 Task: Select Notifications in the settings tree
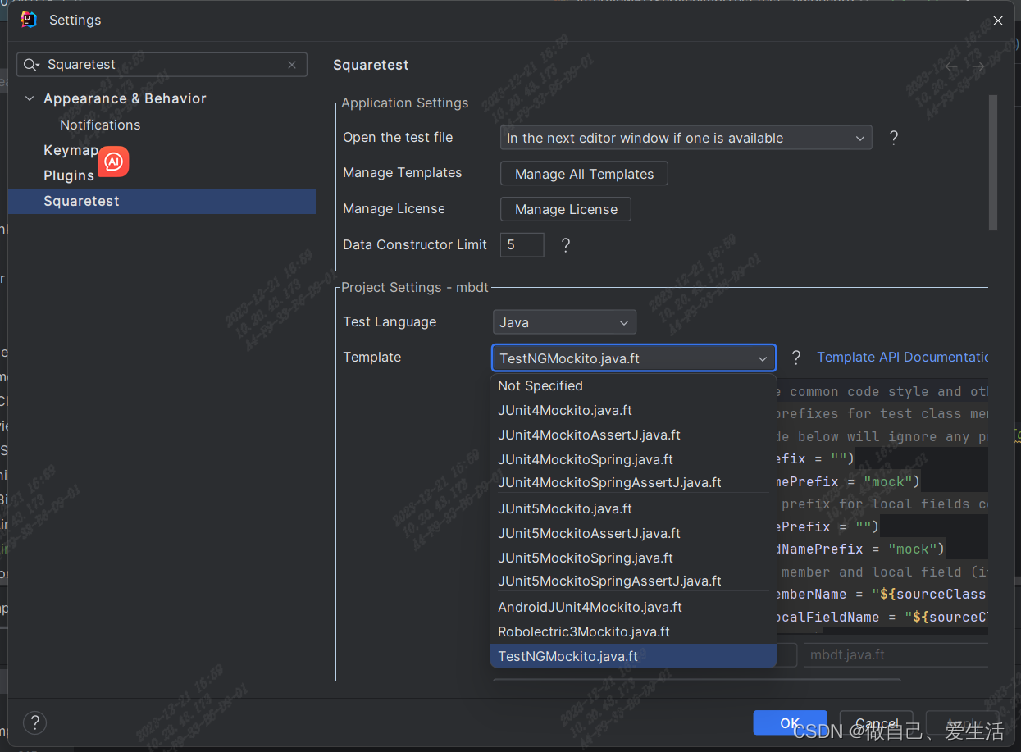[100, 125]
